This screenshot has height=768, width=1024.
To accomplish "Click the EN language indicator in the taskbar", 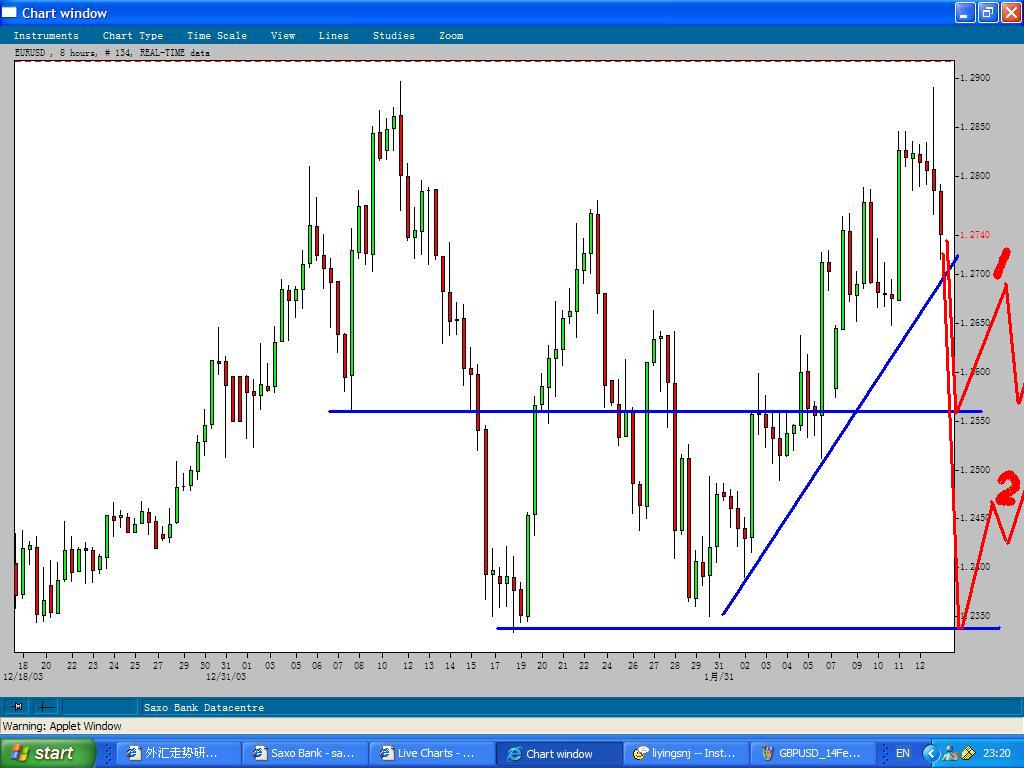I will coord(903,754).
